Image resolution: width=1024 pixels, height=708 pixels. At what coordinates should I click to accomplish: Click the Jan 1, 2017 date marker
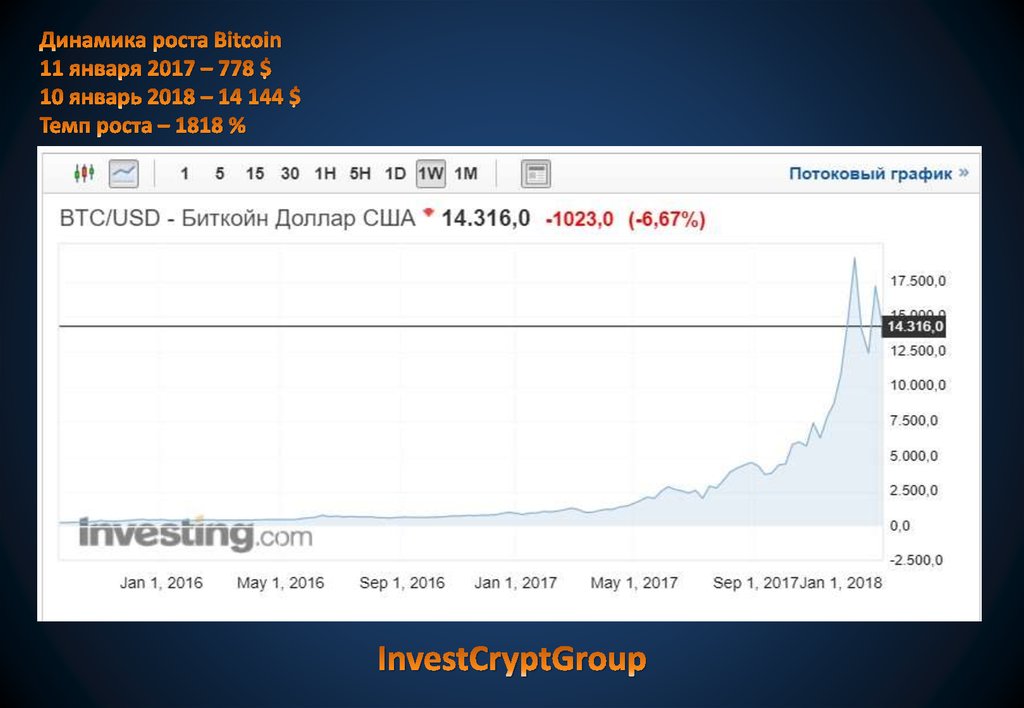[x=515, y=582]
